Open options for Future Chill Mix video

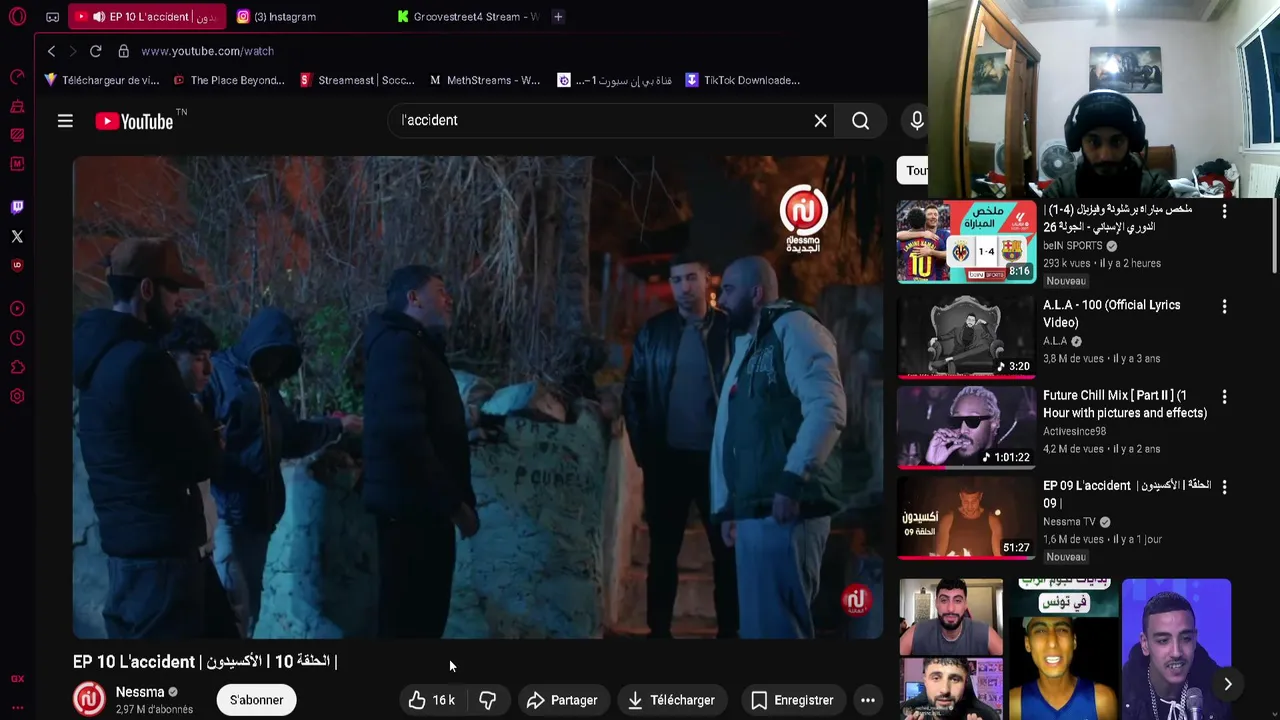pyautogui.click(x=1224, y=397)
